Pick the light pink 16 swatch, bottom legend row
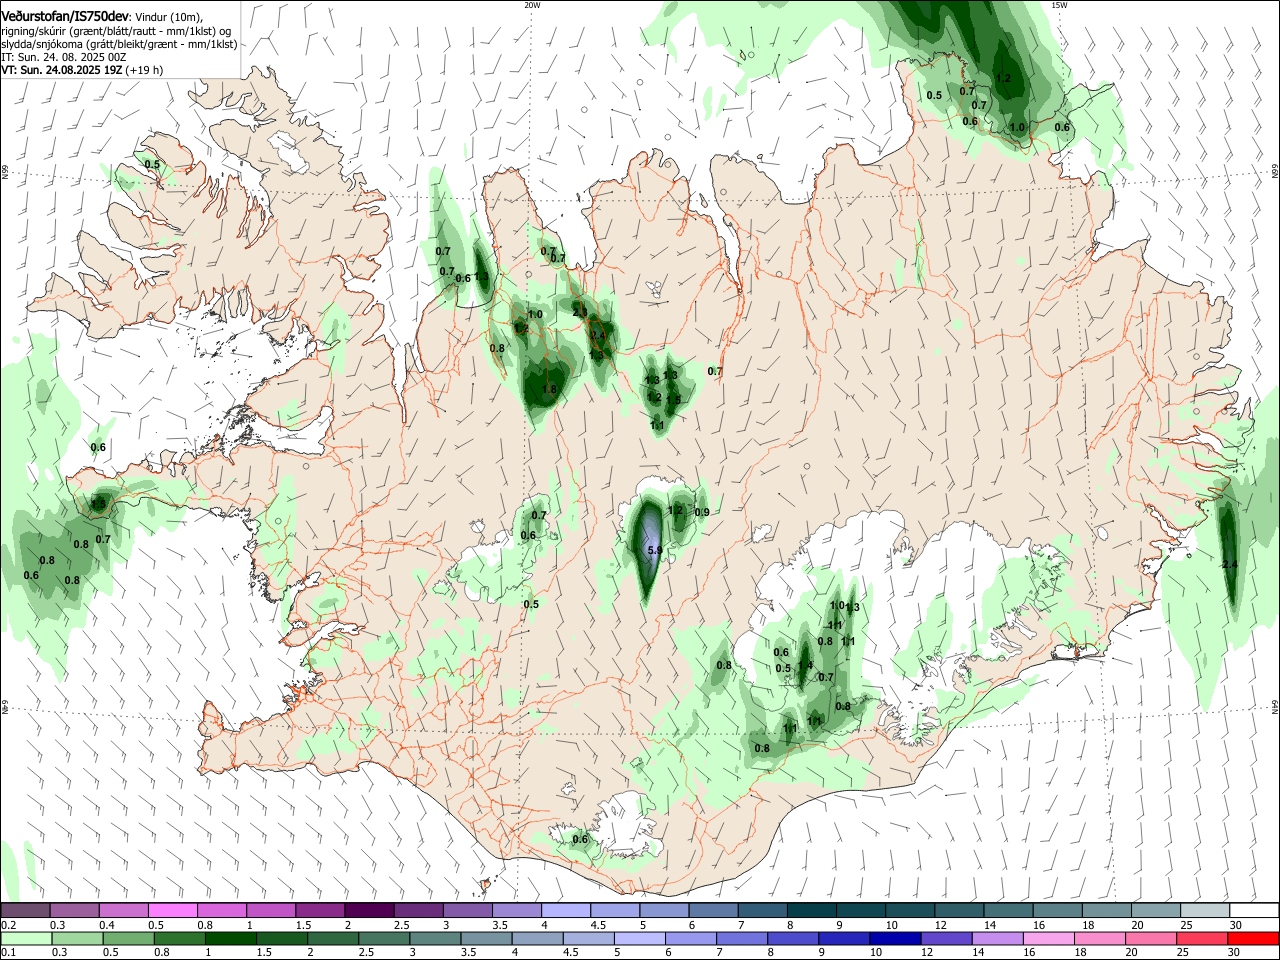Image resolution: width=1280 pixels, height=960 pixels. (x=1049, y=938)
